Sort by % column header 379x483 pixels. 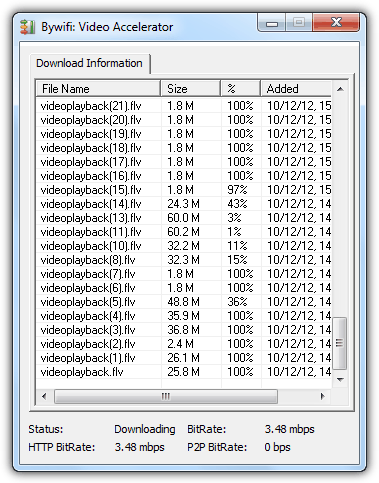(240, 89)
